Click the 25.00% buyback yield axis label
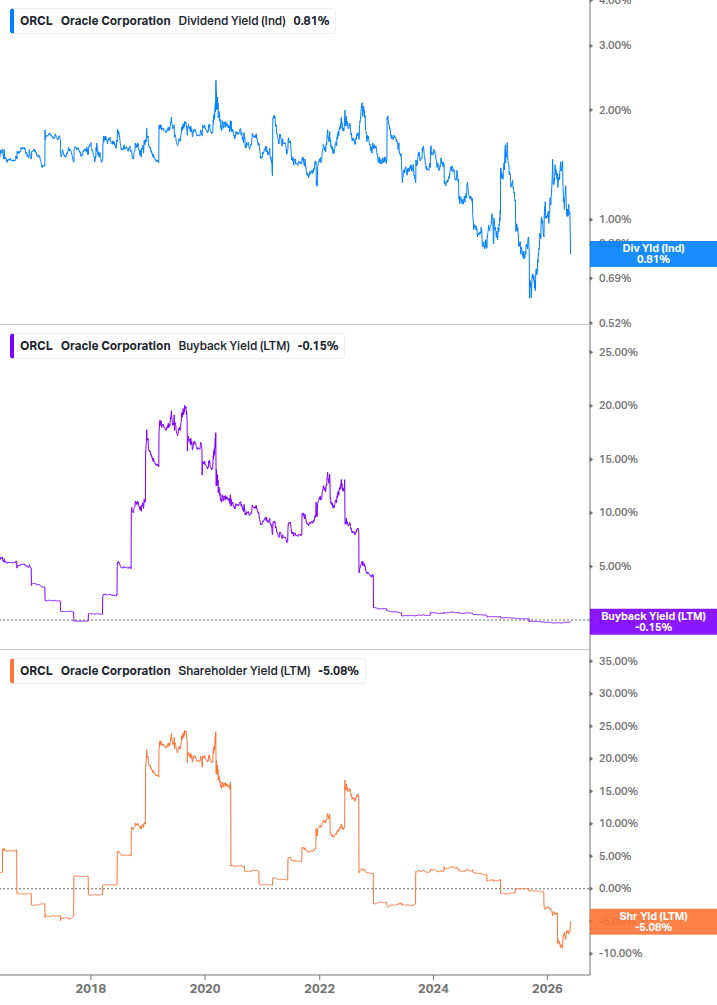The height and width of the screenshot is (1005, 717). tap(618, 353)
